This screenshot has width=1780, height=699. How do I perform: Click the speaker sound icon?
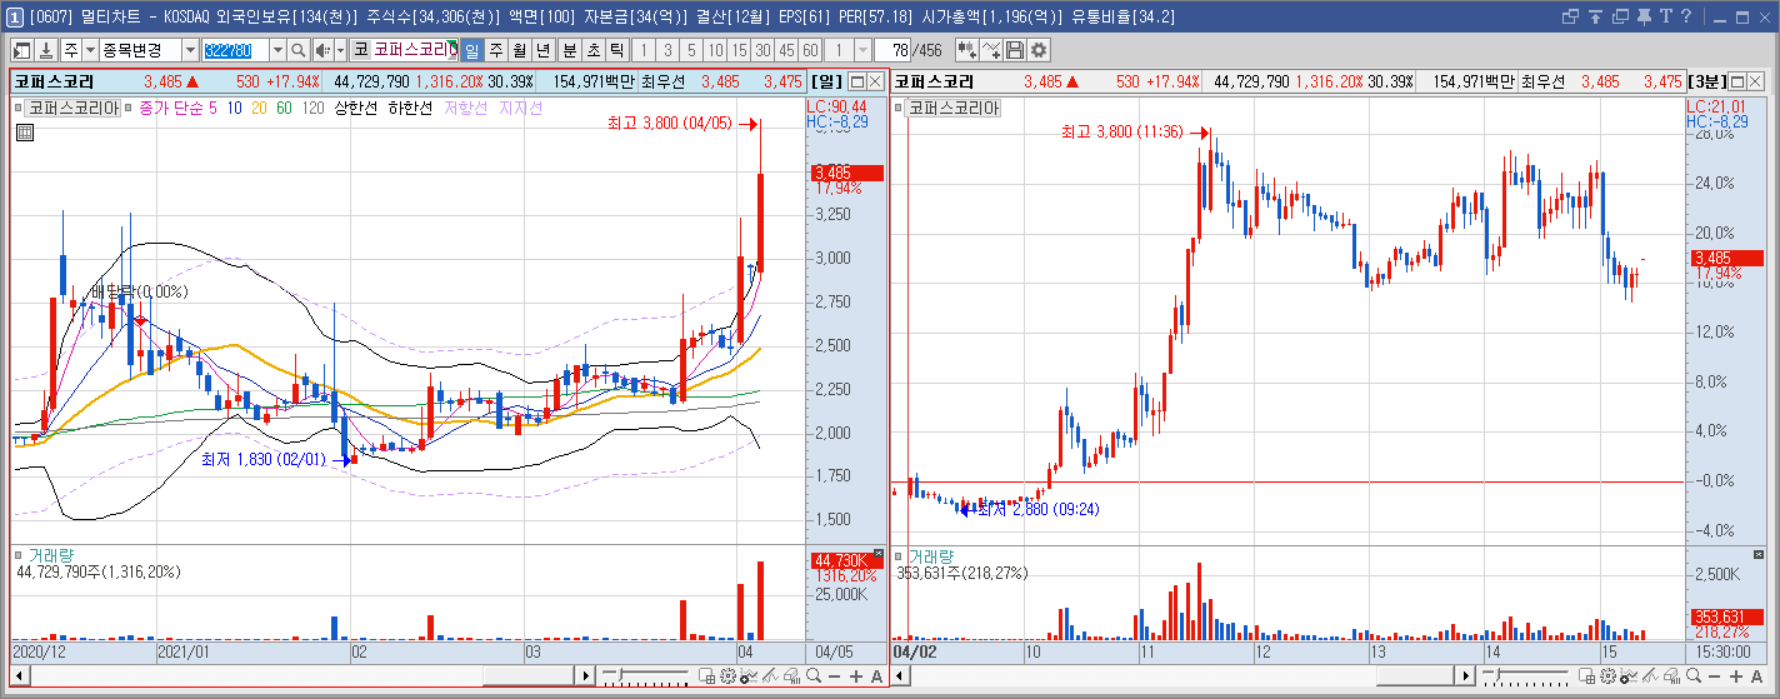pos(322,50)
